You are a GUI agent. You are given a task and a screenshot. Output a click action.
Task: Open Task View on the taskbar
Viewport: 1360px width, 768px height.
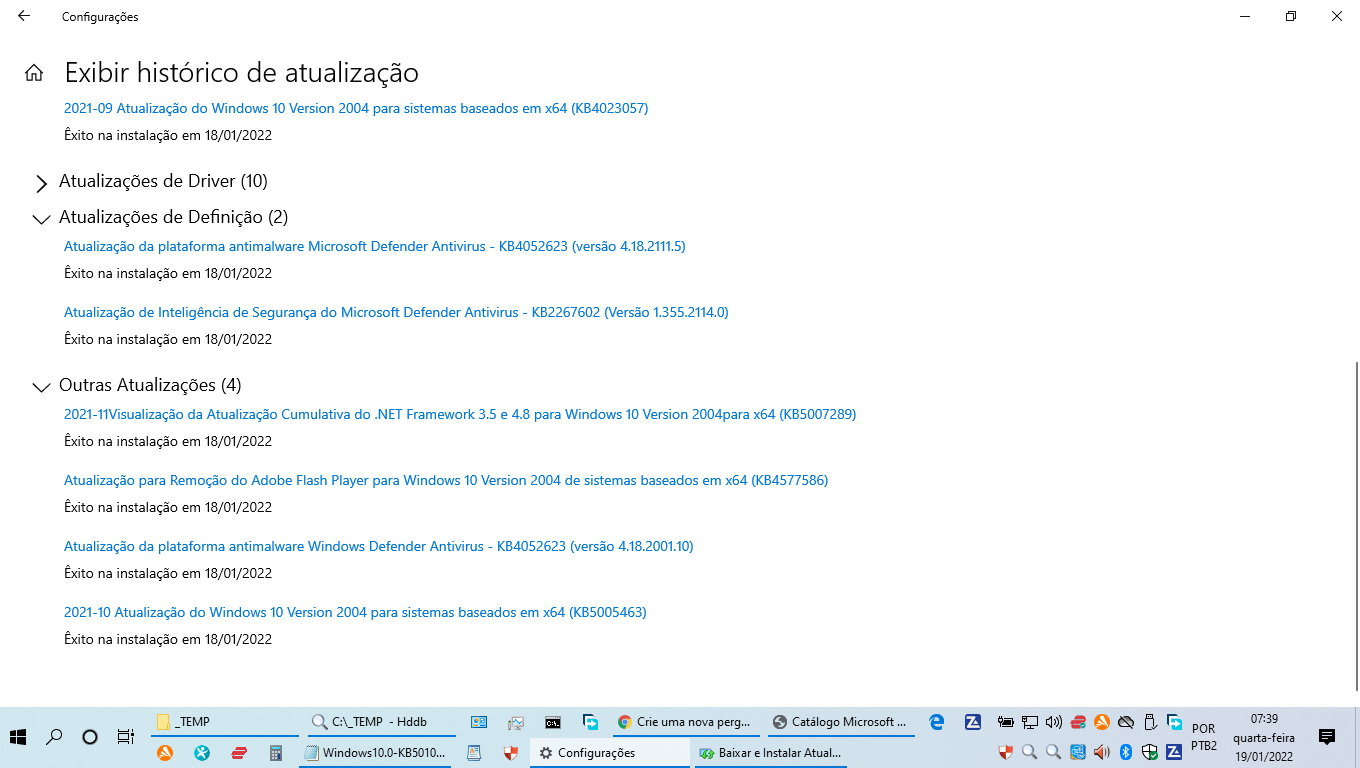click(x=126, y=737)
